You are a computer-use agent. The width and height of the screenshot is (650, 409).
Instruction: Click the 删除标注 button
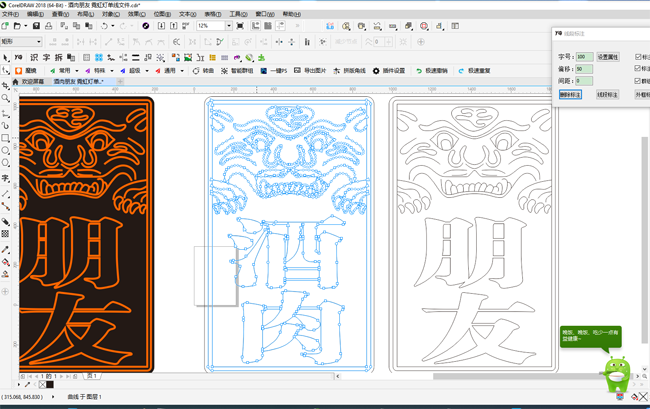point(570,94)
